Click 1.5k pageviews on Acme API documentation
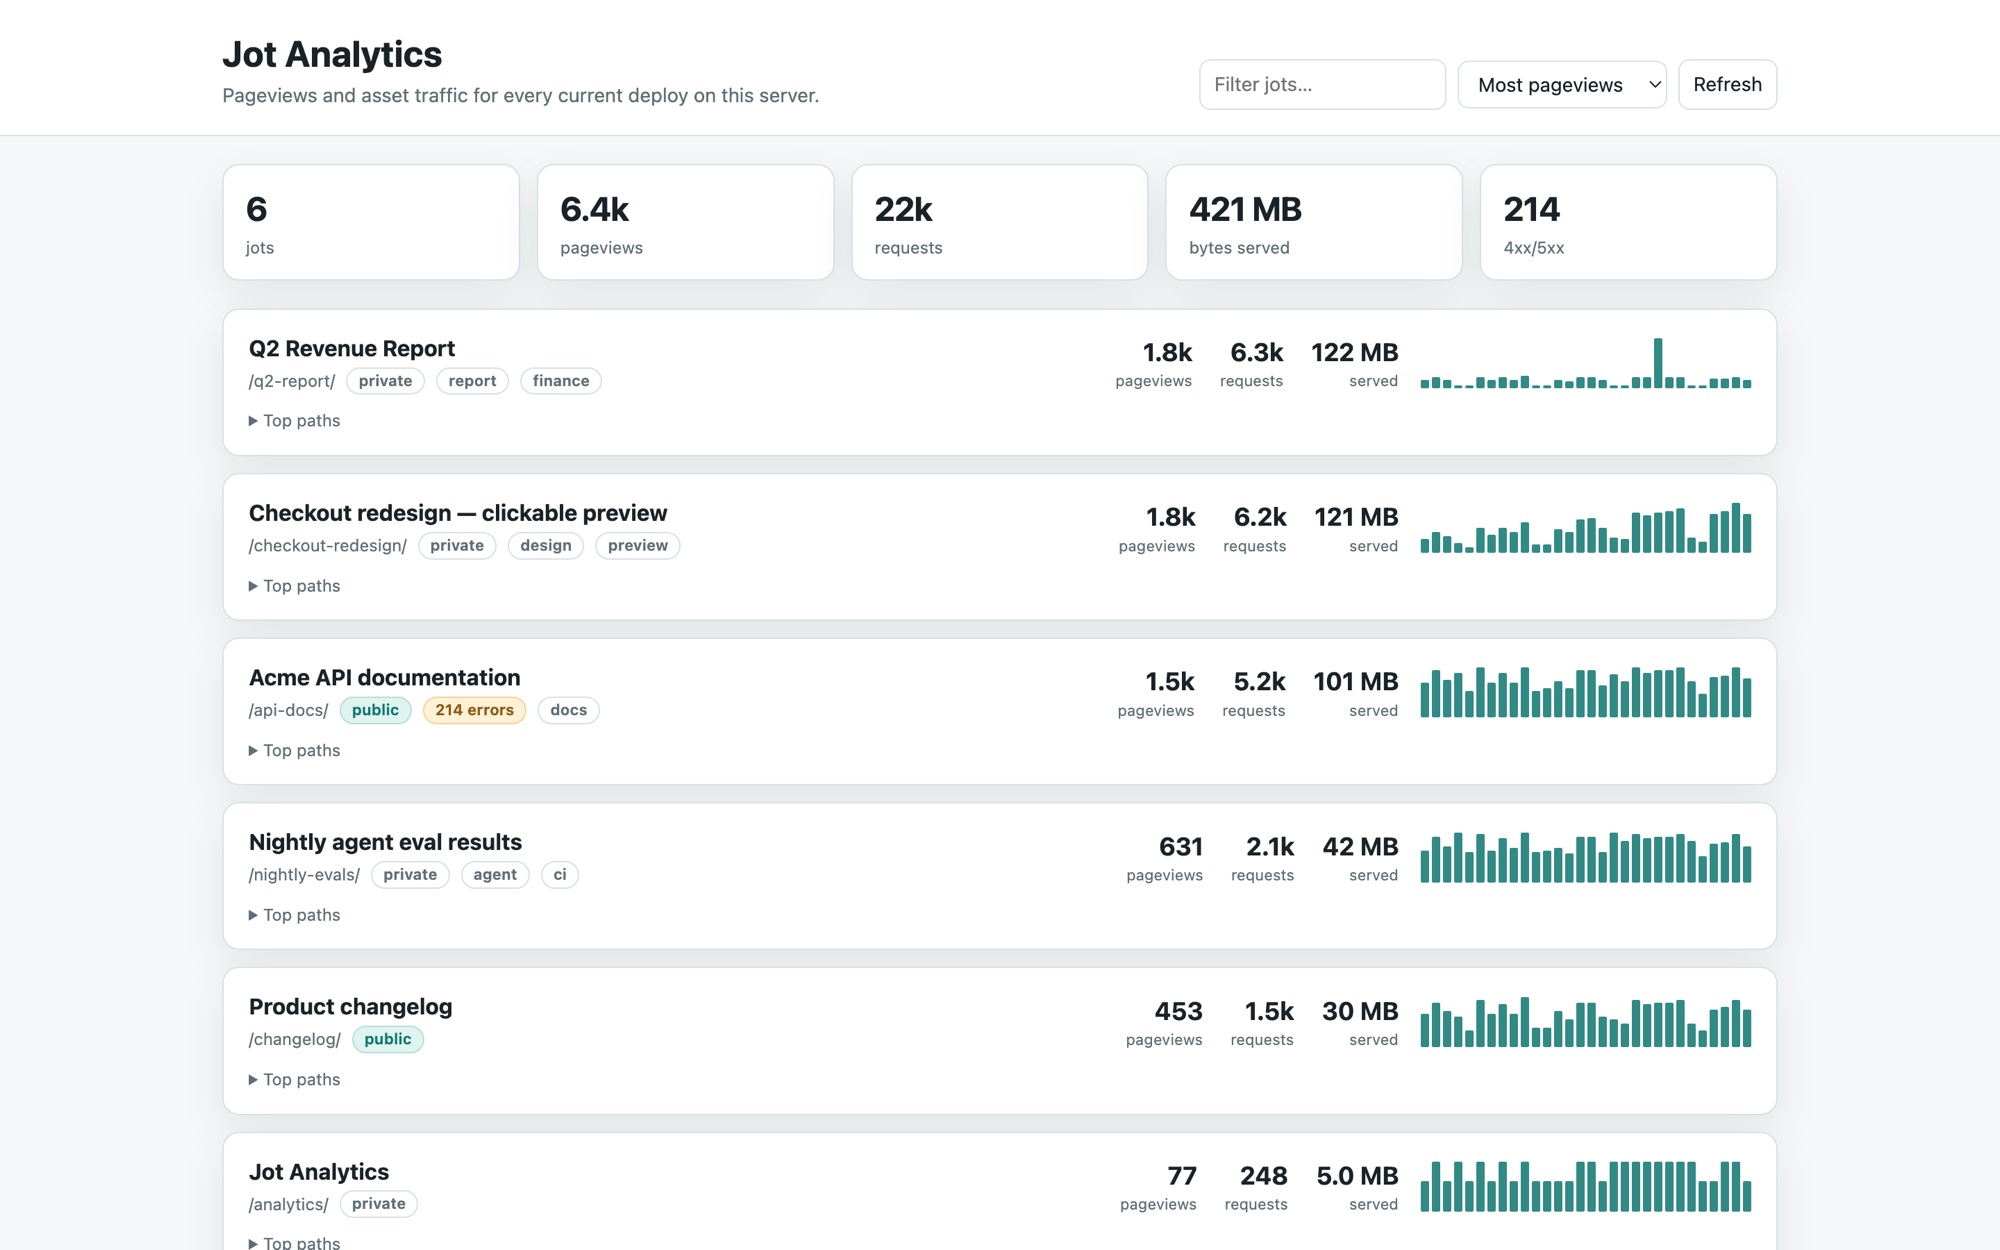This screenshot has height=1250, width=2000. 1156,694
